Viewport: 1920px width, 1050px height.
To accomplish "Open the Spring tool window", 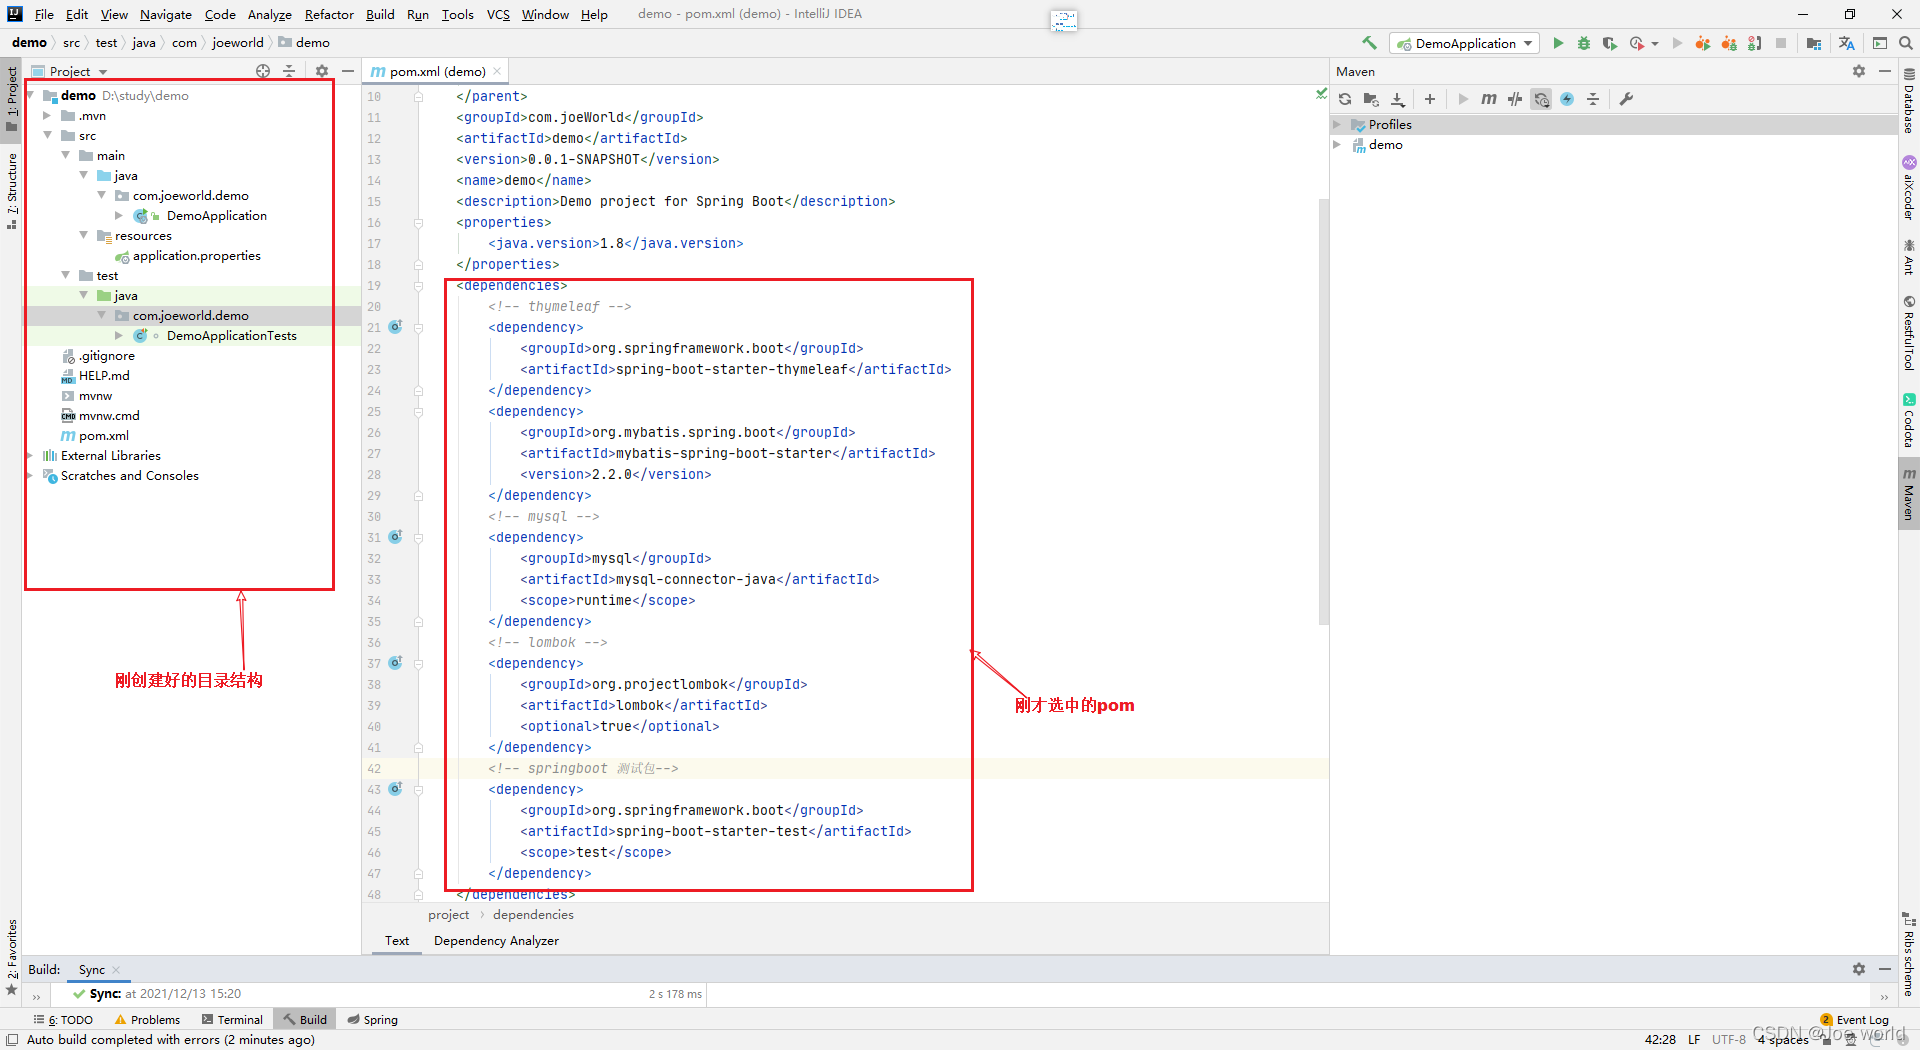I will coord(372,1019).
